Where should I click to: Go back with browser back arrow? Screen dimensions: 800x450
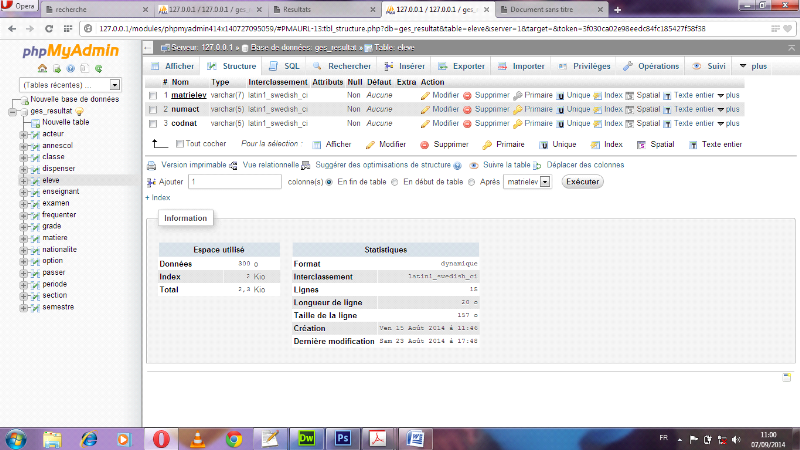tap(12, 29)
